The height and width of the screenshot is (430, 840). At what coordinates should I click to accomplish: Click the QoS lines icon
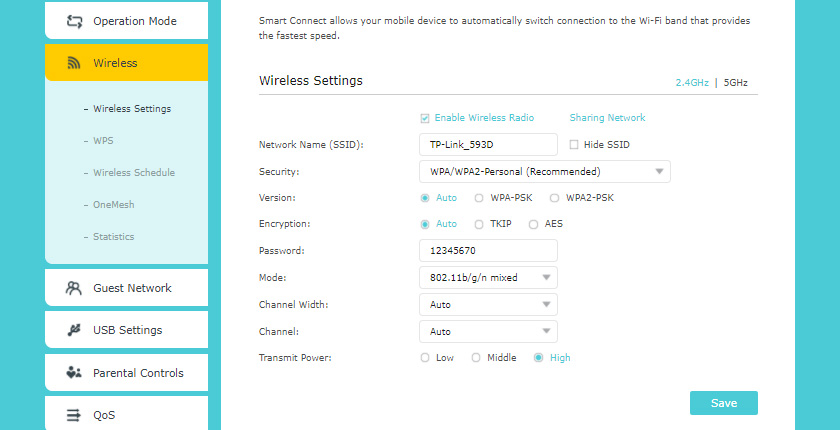click(74, 415)
